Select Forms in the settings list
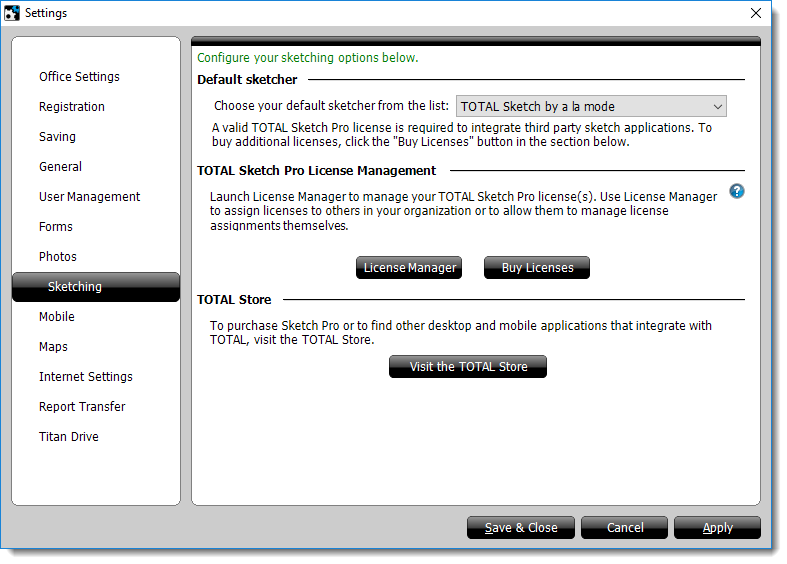This screenshot has width=787, height=564. point(56,227)
